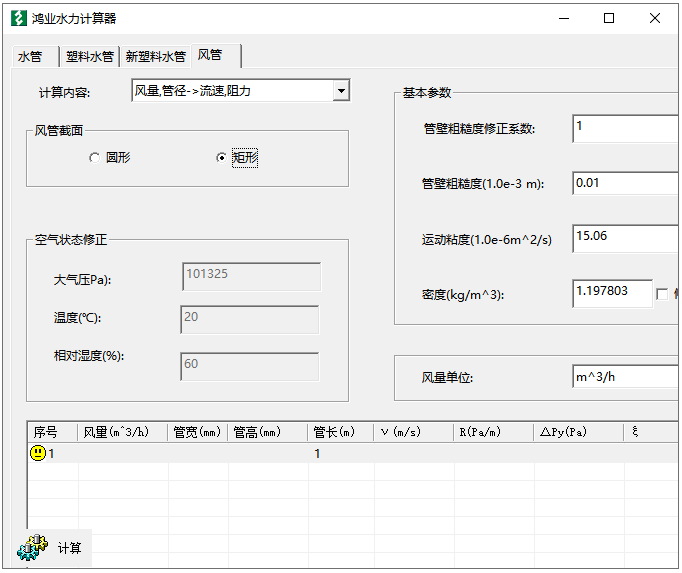Click the smiley face icon in row 1
The width and height of the screenshot is (682, 573).
pos(38,453)
